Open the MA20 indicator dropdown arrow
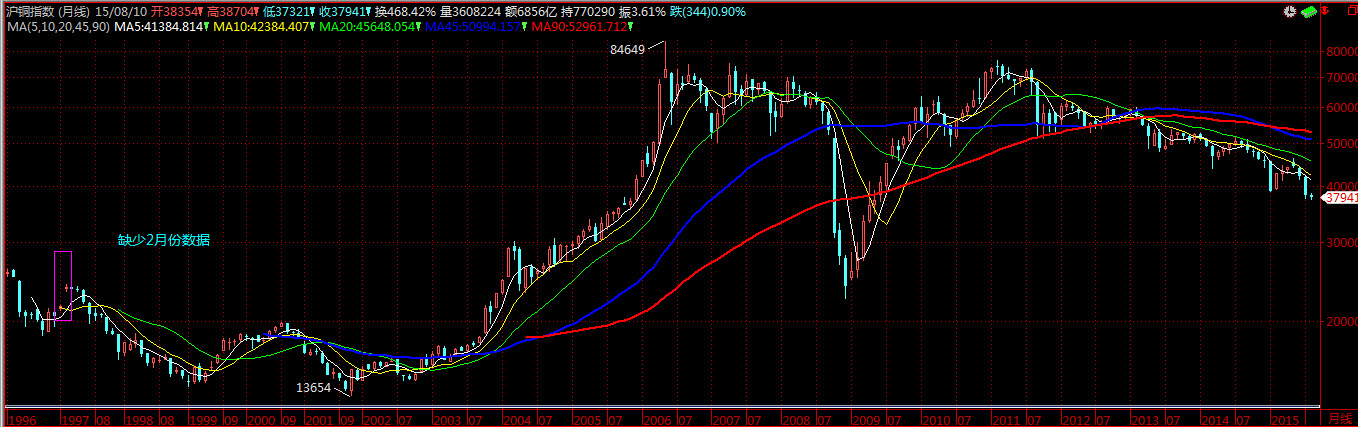 421,25
